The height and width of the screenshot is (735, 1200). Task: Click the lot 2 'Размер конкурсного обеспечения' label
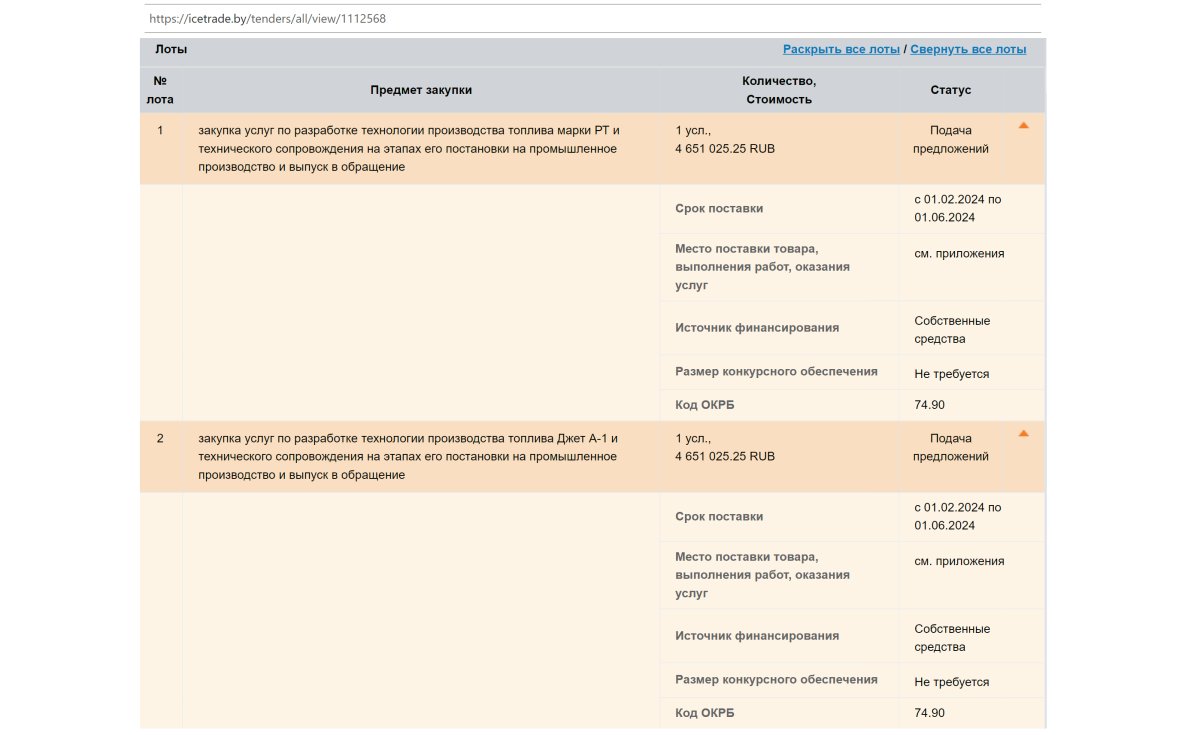[x=776, y=680]
